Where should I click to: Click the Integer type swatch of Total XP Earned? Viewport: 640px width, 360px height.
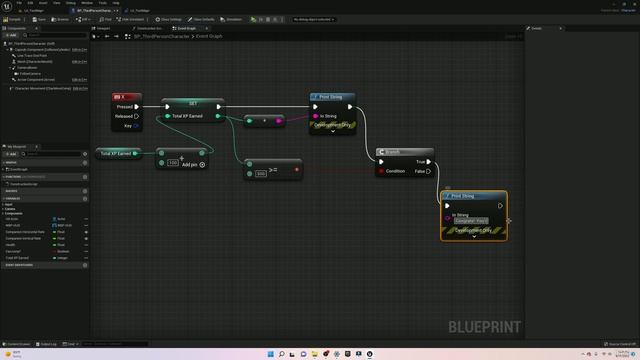click(x=54, y=258)
